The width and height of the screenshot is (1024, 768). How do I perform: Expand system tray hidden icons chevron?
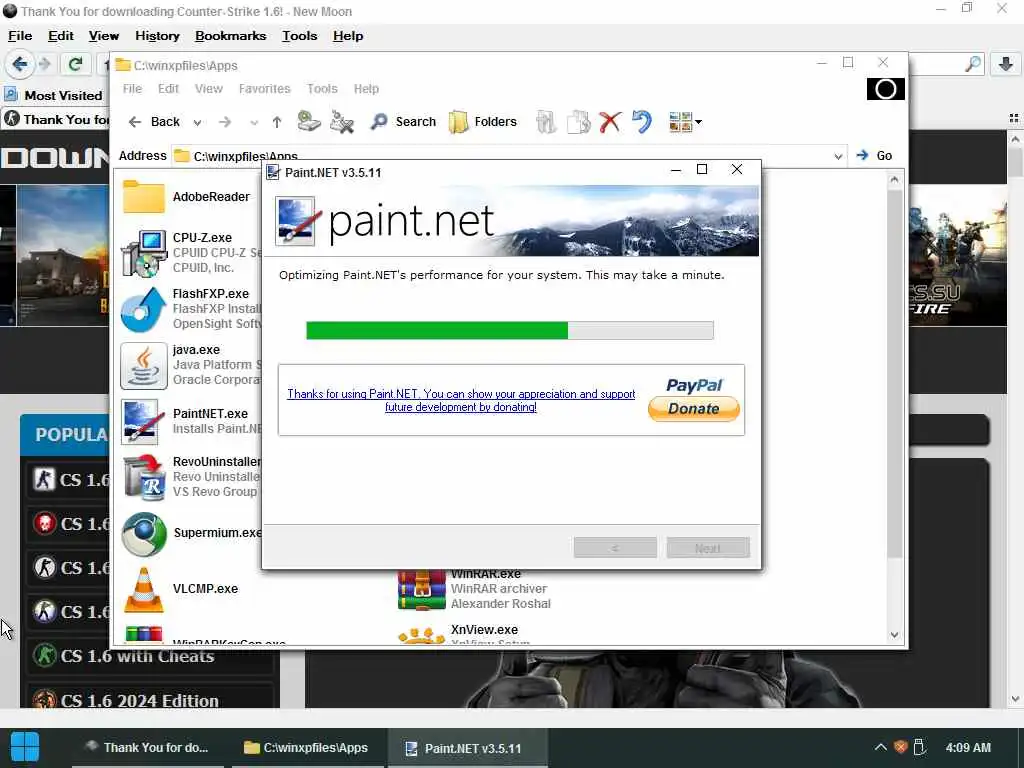pyautogui.click(x=880, y=747)
